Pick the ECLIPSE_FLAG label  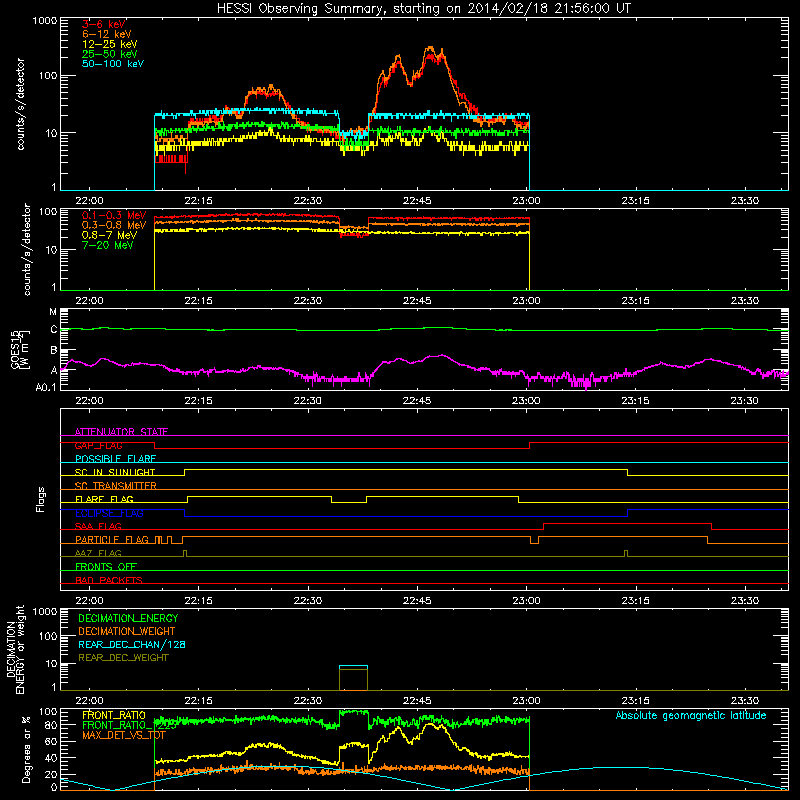109,513
